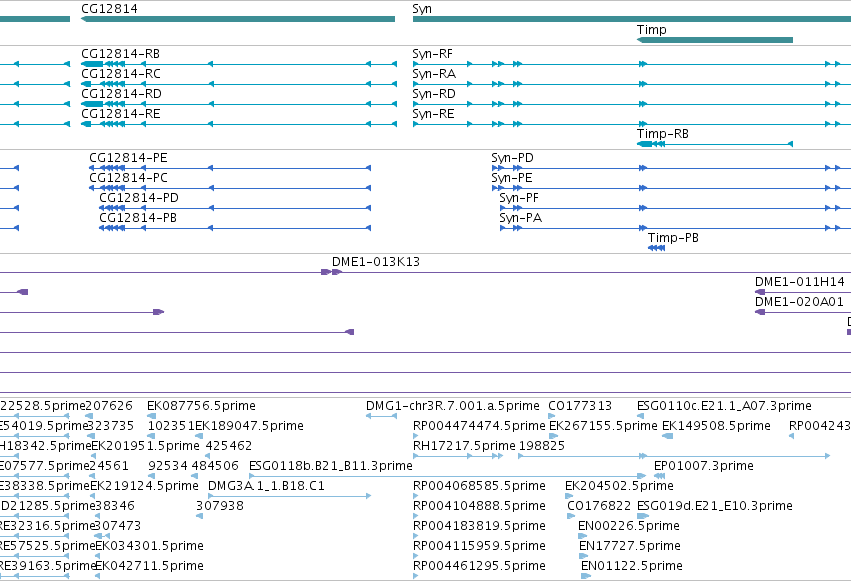Click the 307938 EST label
This screenshot has height=581, width=851.
click(x=219, y=506)
